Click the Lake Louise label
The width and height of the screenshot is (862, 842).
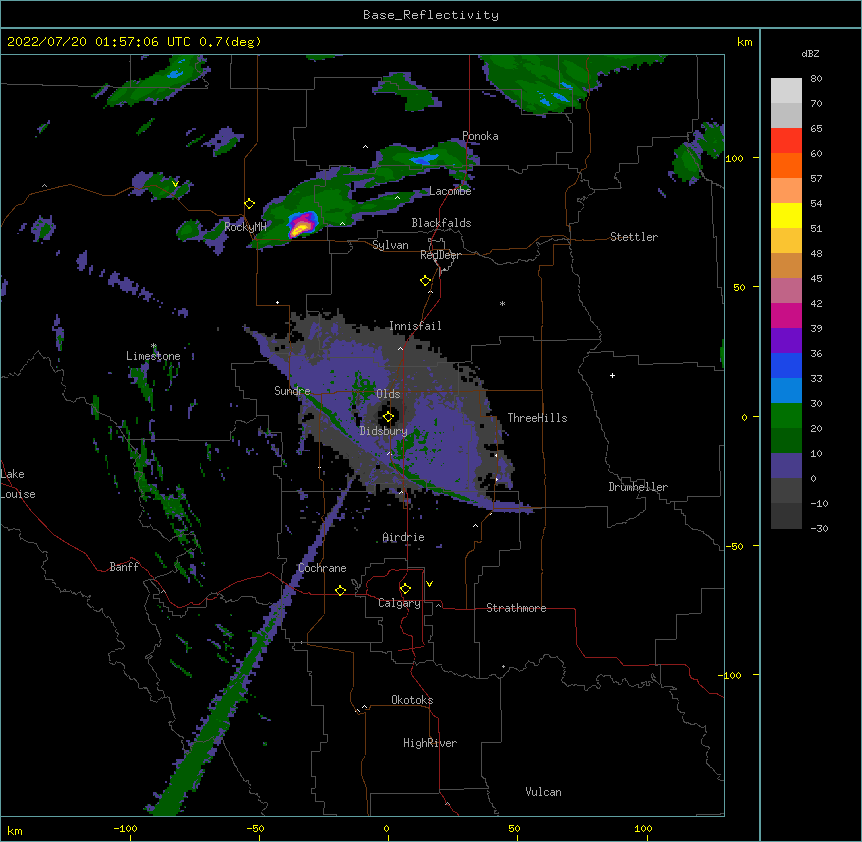(x=18, y=484)
